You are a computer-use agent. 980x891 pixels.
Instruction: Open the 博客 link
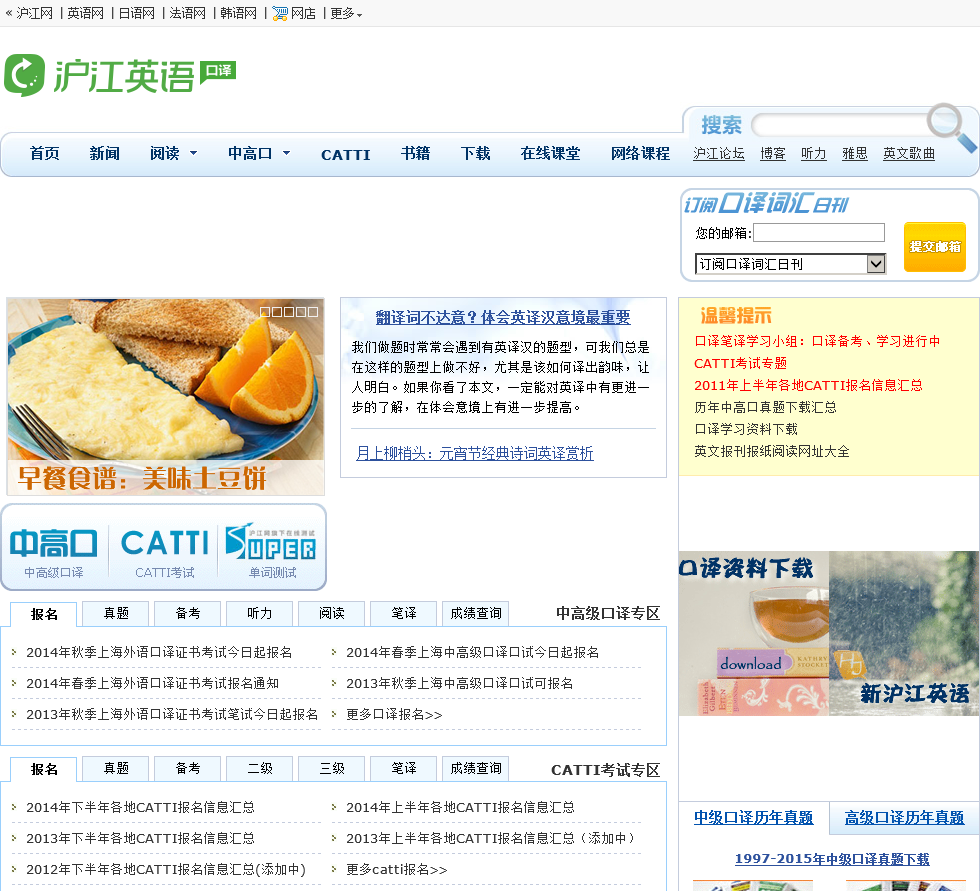pyautogui.click(x=772, y=154)
